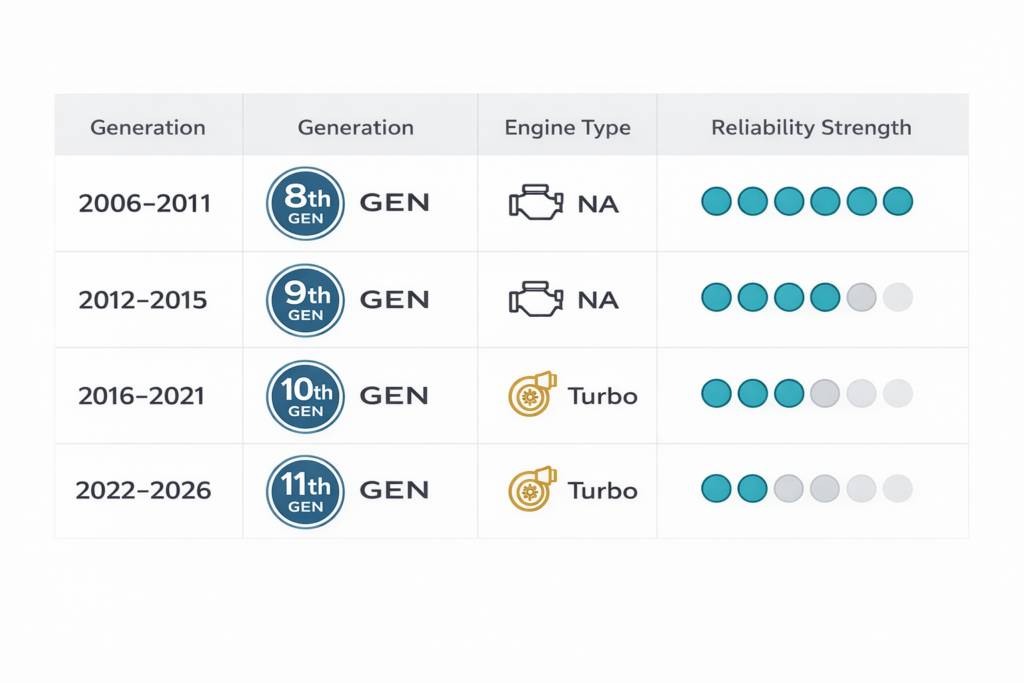This screenshot has width=1024, height=683.
Task: Select the Reliability Strength header
Action: point(811,127)
